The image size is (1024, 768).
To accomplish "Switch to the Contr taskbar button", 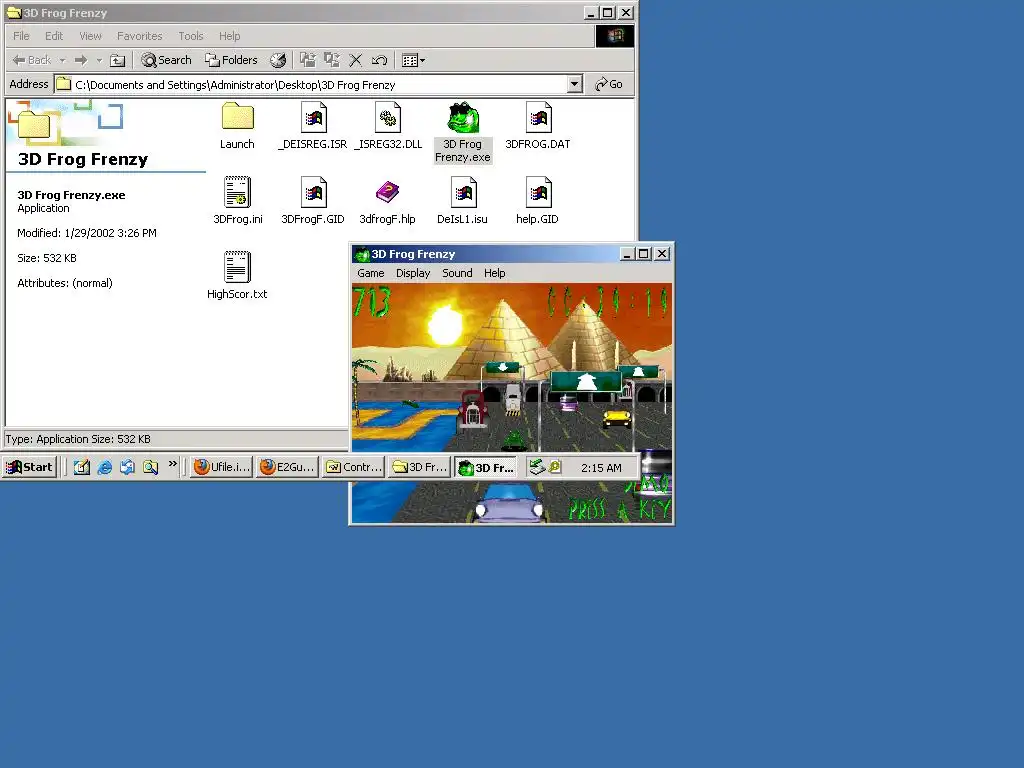I will click(353, 467).
